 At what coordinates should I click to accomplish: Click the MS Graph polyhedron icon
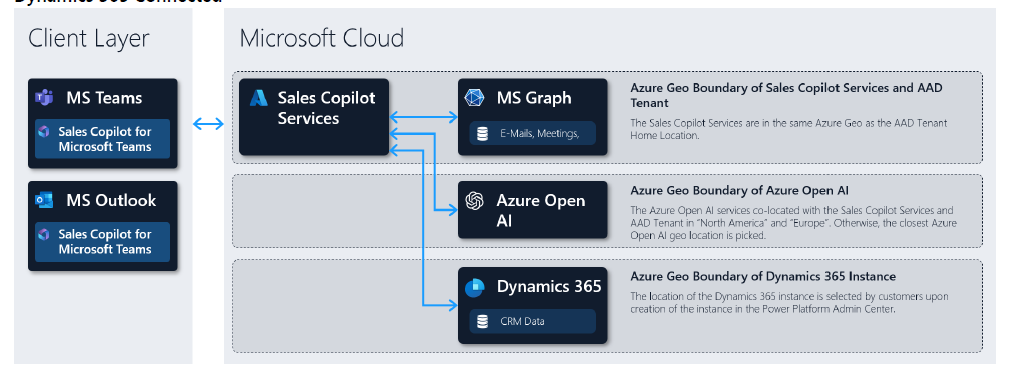click(x=475, y=97)
